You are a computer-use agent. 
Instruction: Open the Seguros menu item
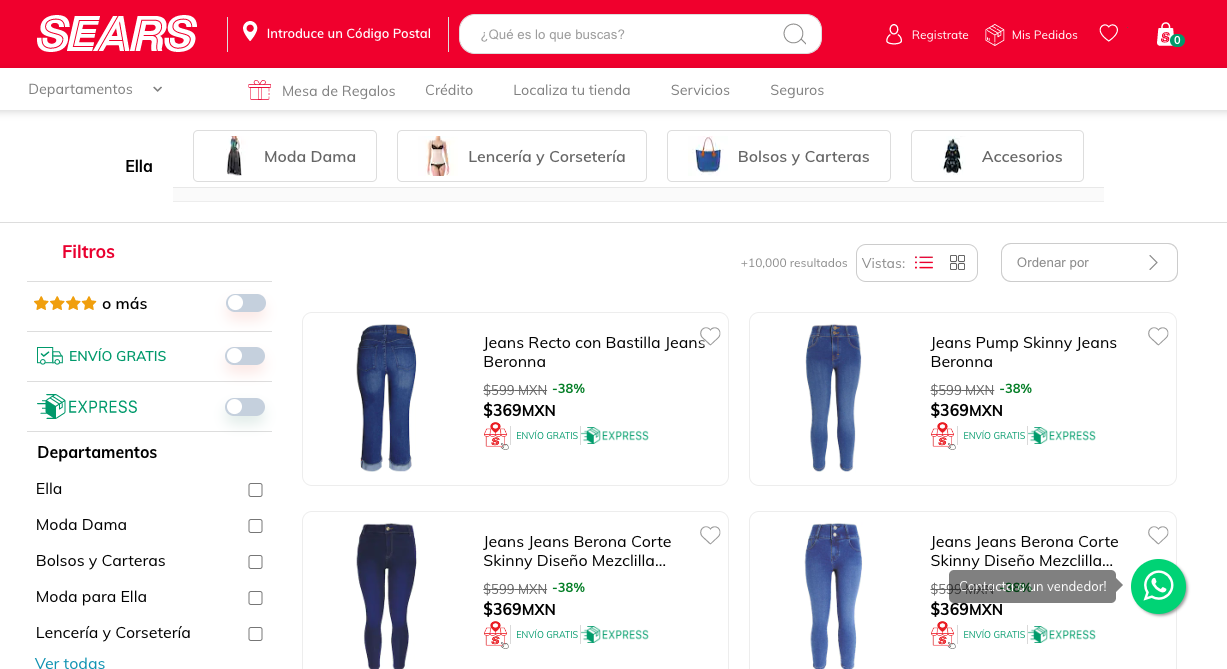click(x=797, y=90)
